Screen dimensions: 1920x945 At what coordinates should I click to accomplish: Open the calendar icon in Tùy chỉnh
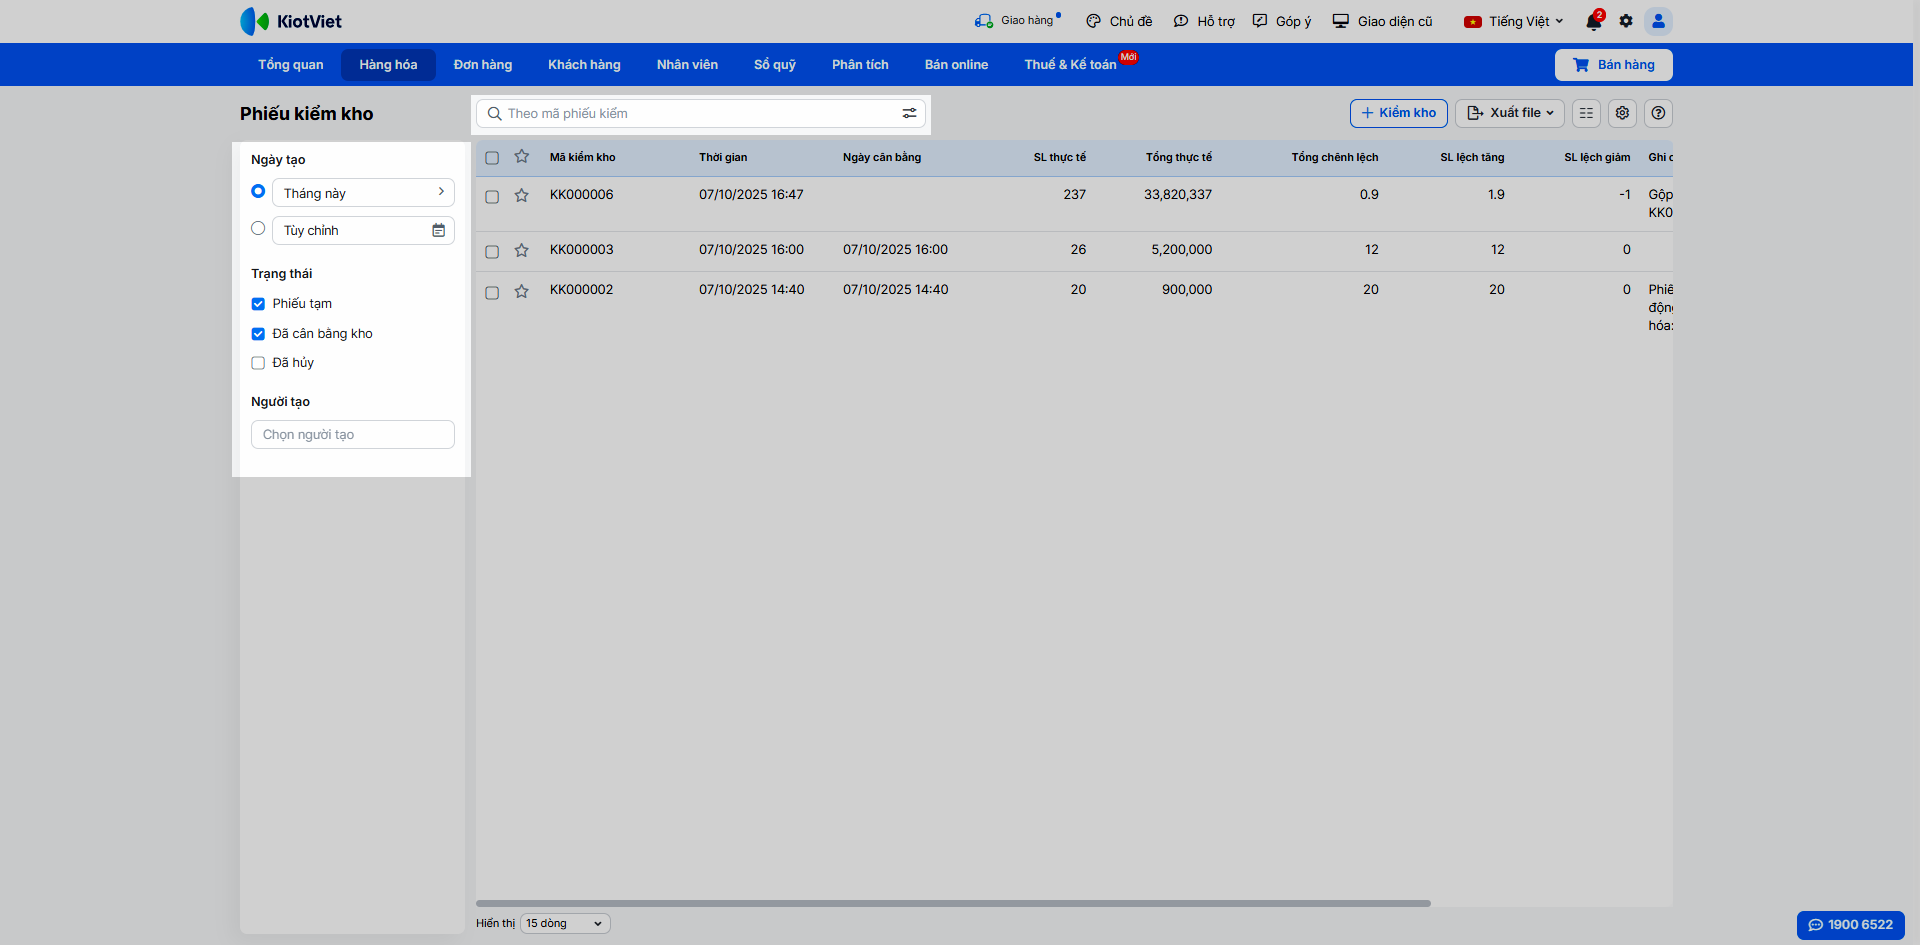point(438,230)
